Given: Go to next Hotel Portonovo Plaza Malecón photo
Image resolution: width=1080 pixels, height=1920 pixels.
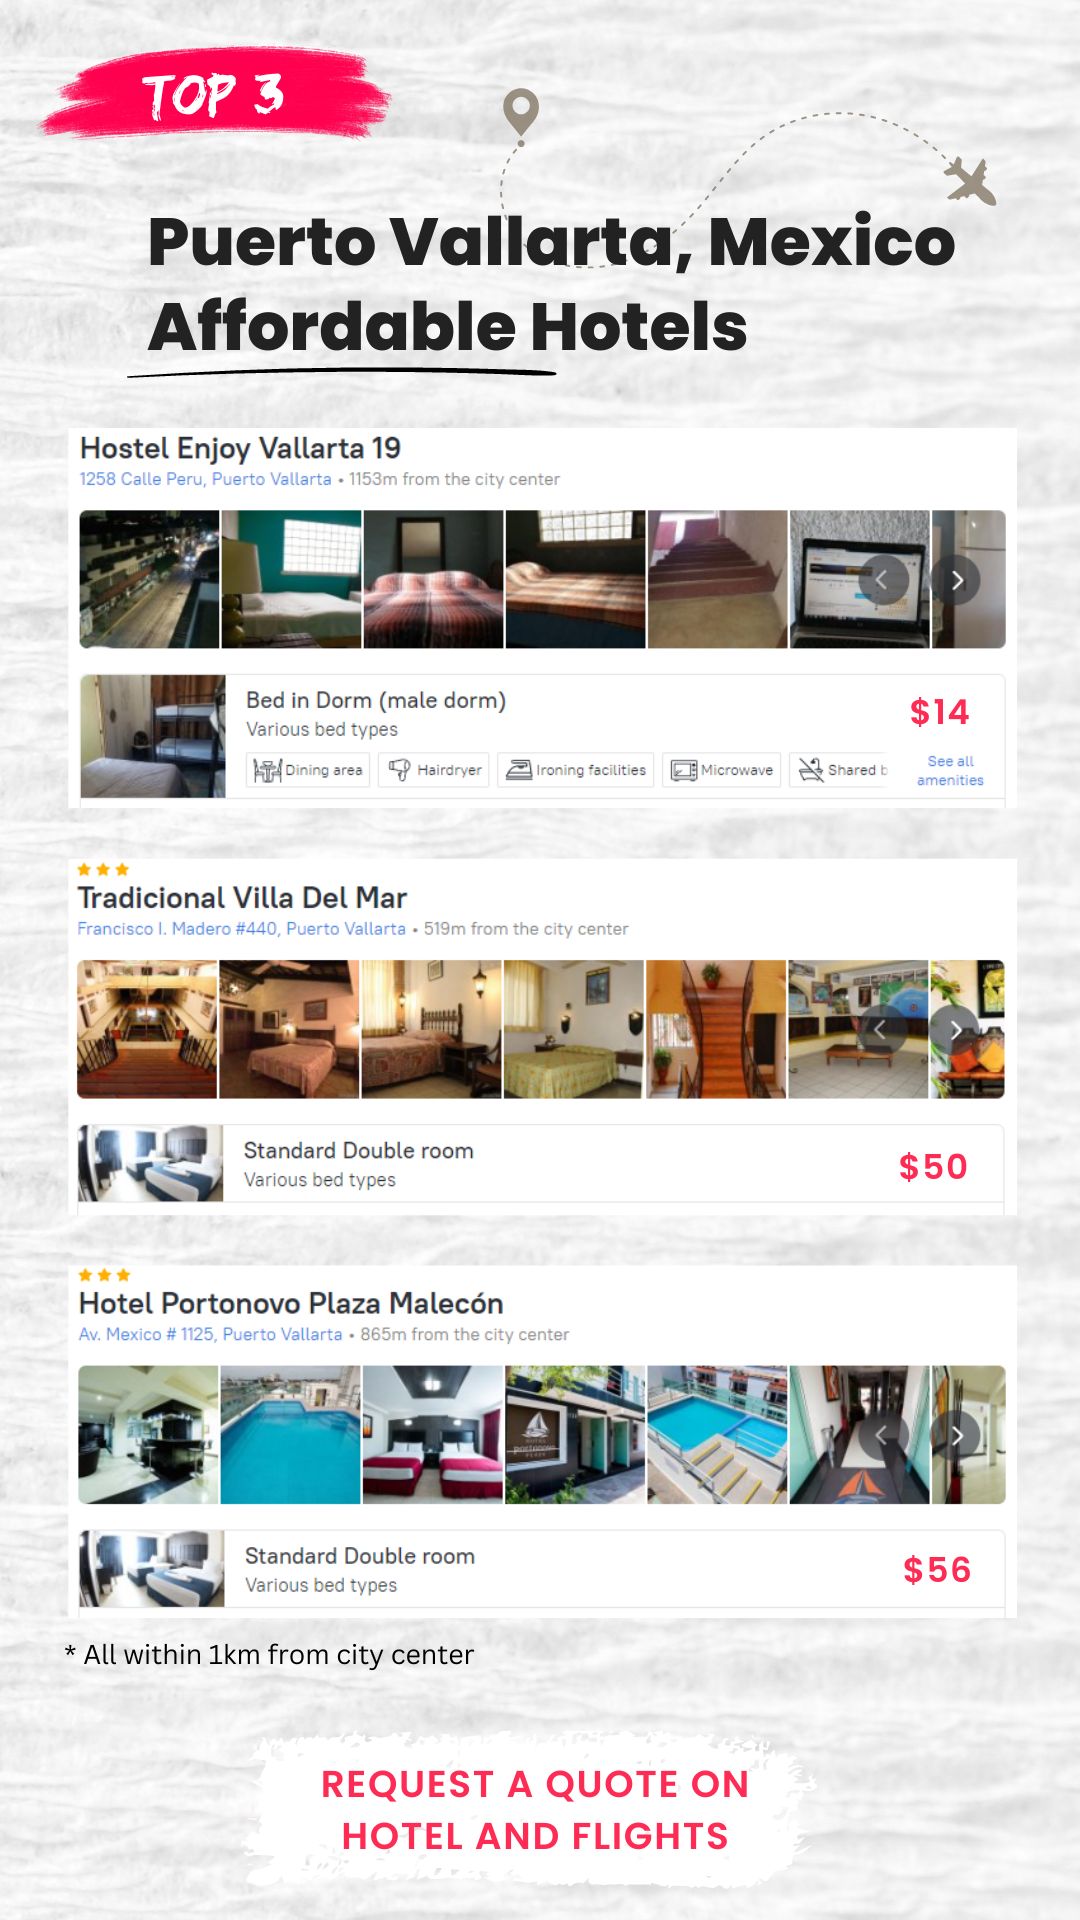Looking at the screenshot, I should [x=957, y=1436].
